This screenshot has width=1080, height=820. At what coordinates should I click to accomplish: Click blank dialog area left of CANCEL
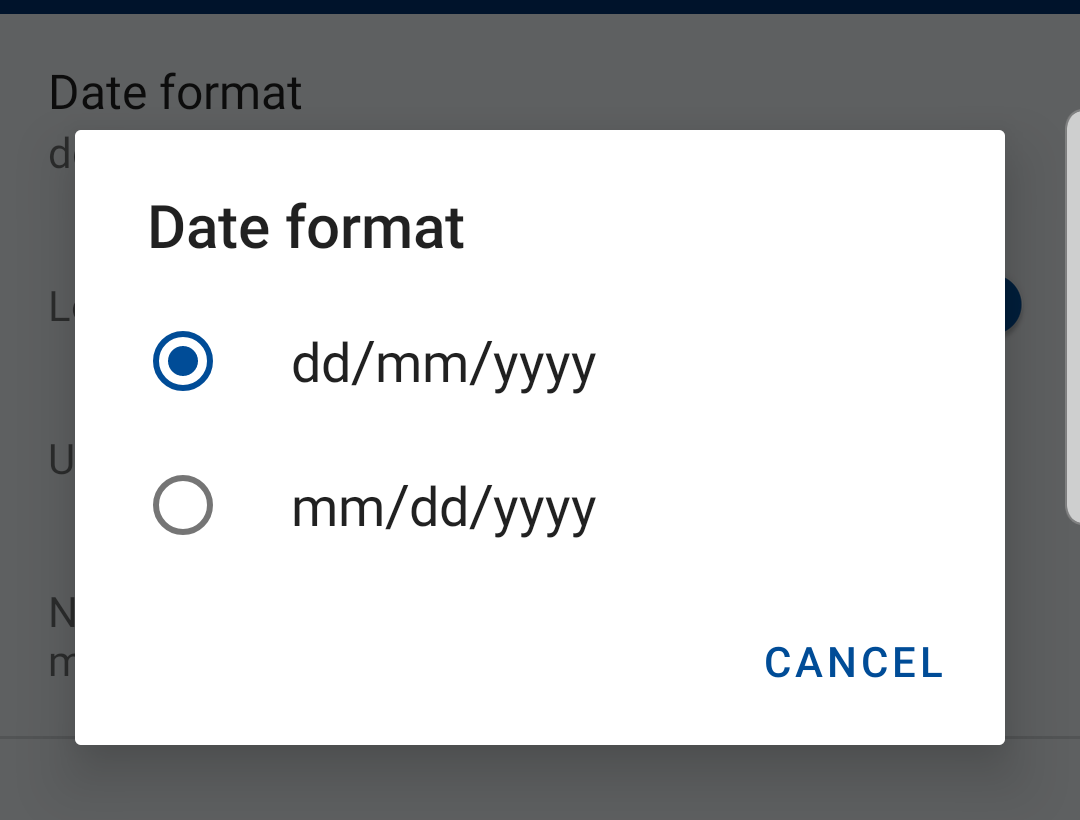413,662
